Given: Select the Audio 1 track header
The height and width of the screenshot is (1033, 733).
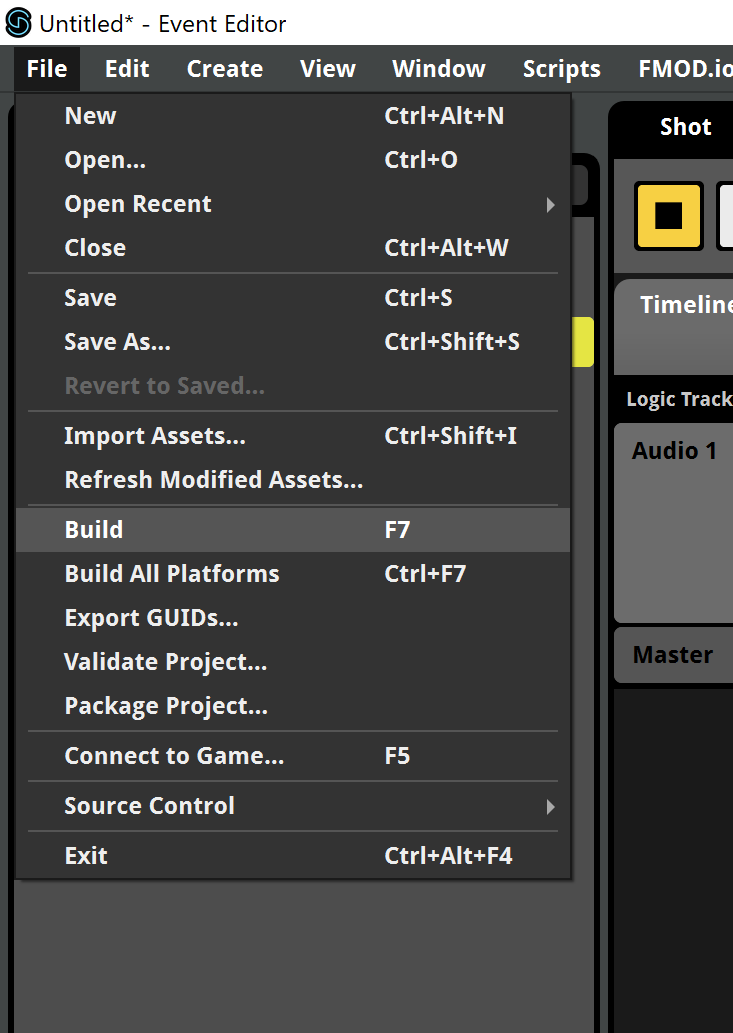Looking at the screenshot, I should pyautogui.click(x=674, y=451).
